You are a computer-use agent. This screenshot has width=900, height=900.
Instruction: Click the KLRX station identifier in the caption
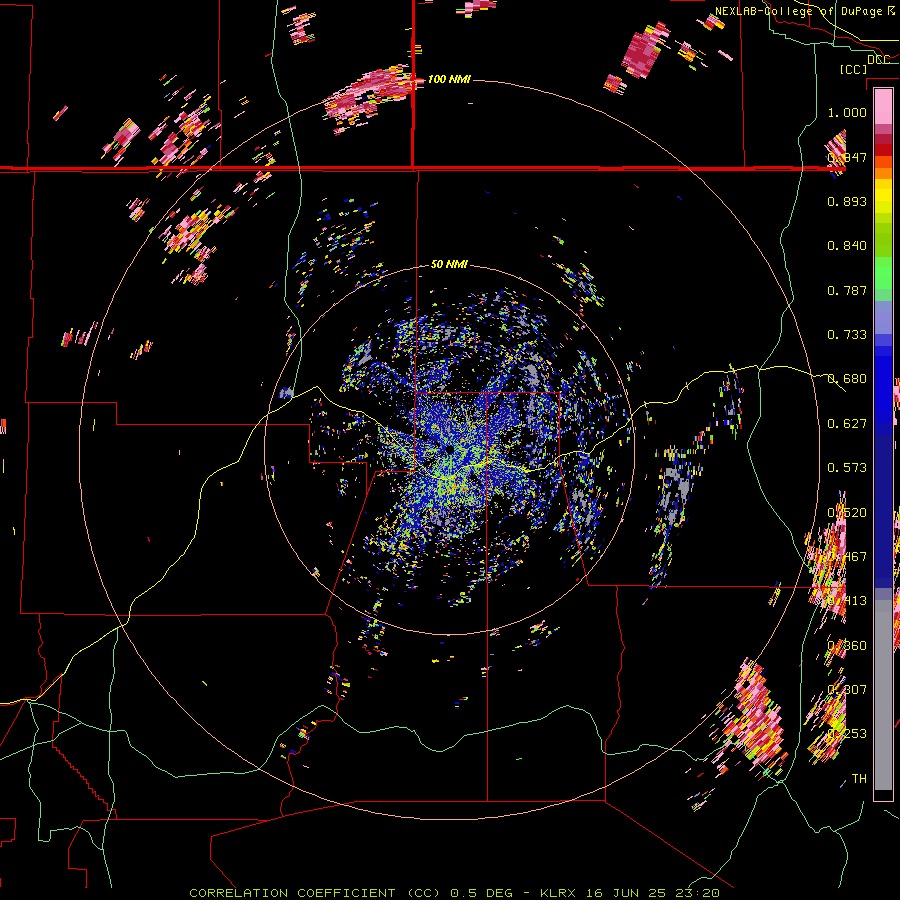click(x=560, y=893)
